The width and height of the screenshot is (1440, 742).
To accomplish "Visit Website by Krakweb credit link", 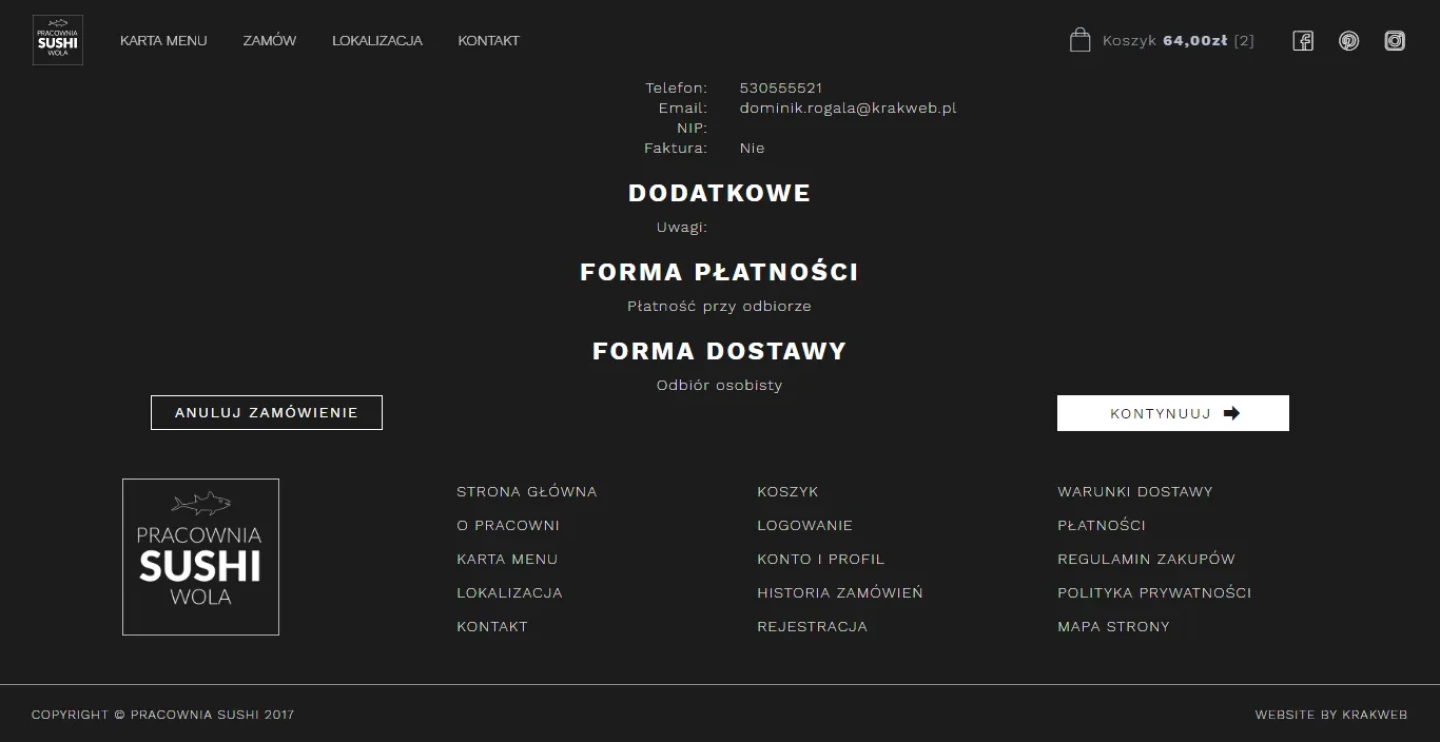I will pyautogui.click(x=1331, y=715).
